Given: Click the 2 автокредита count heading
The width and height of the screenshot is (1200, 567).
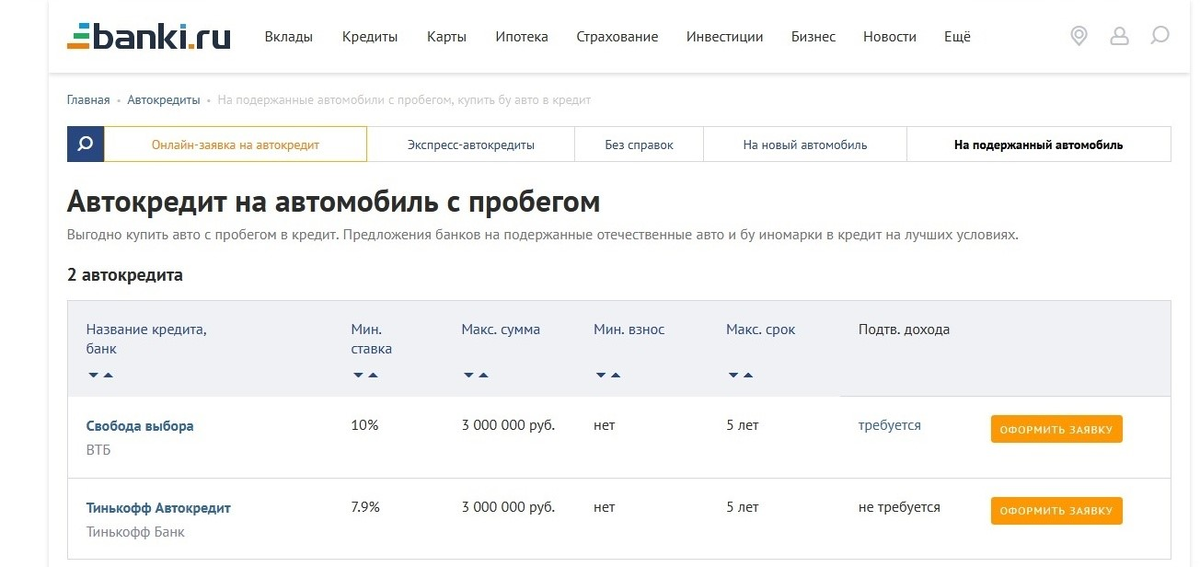Looking at the screenshot, I should click(125, 275).
